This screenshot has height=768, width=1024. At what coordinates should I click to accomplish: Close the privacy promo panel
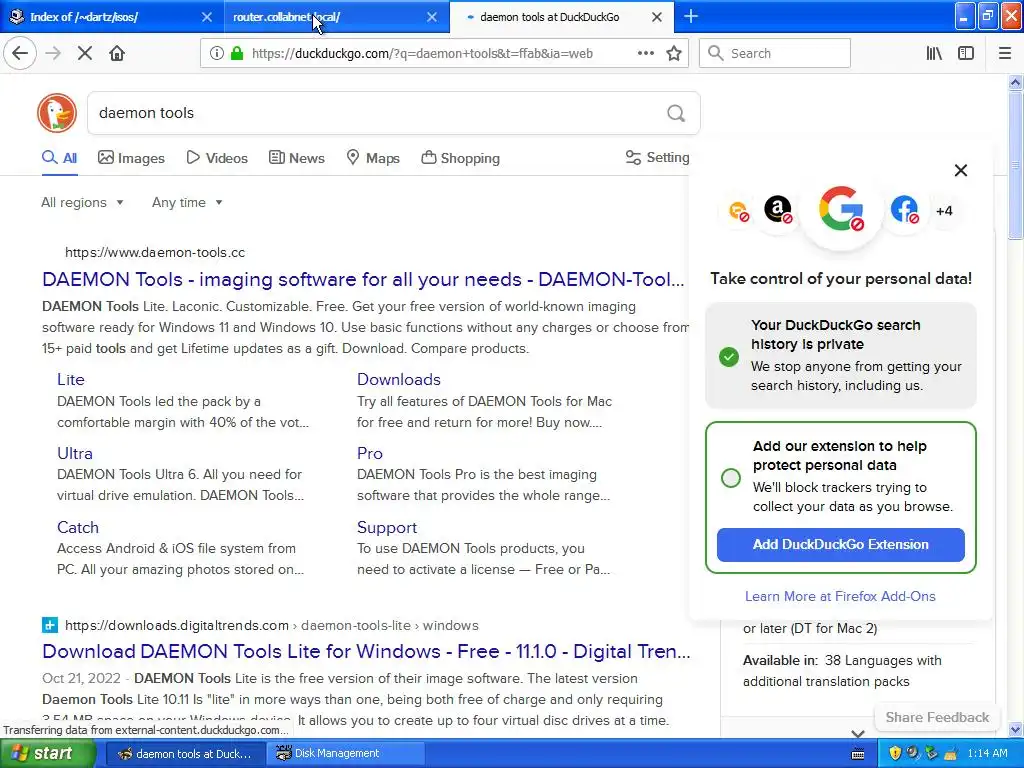point(961,170)
